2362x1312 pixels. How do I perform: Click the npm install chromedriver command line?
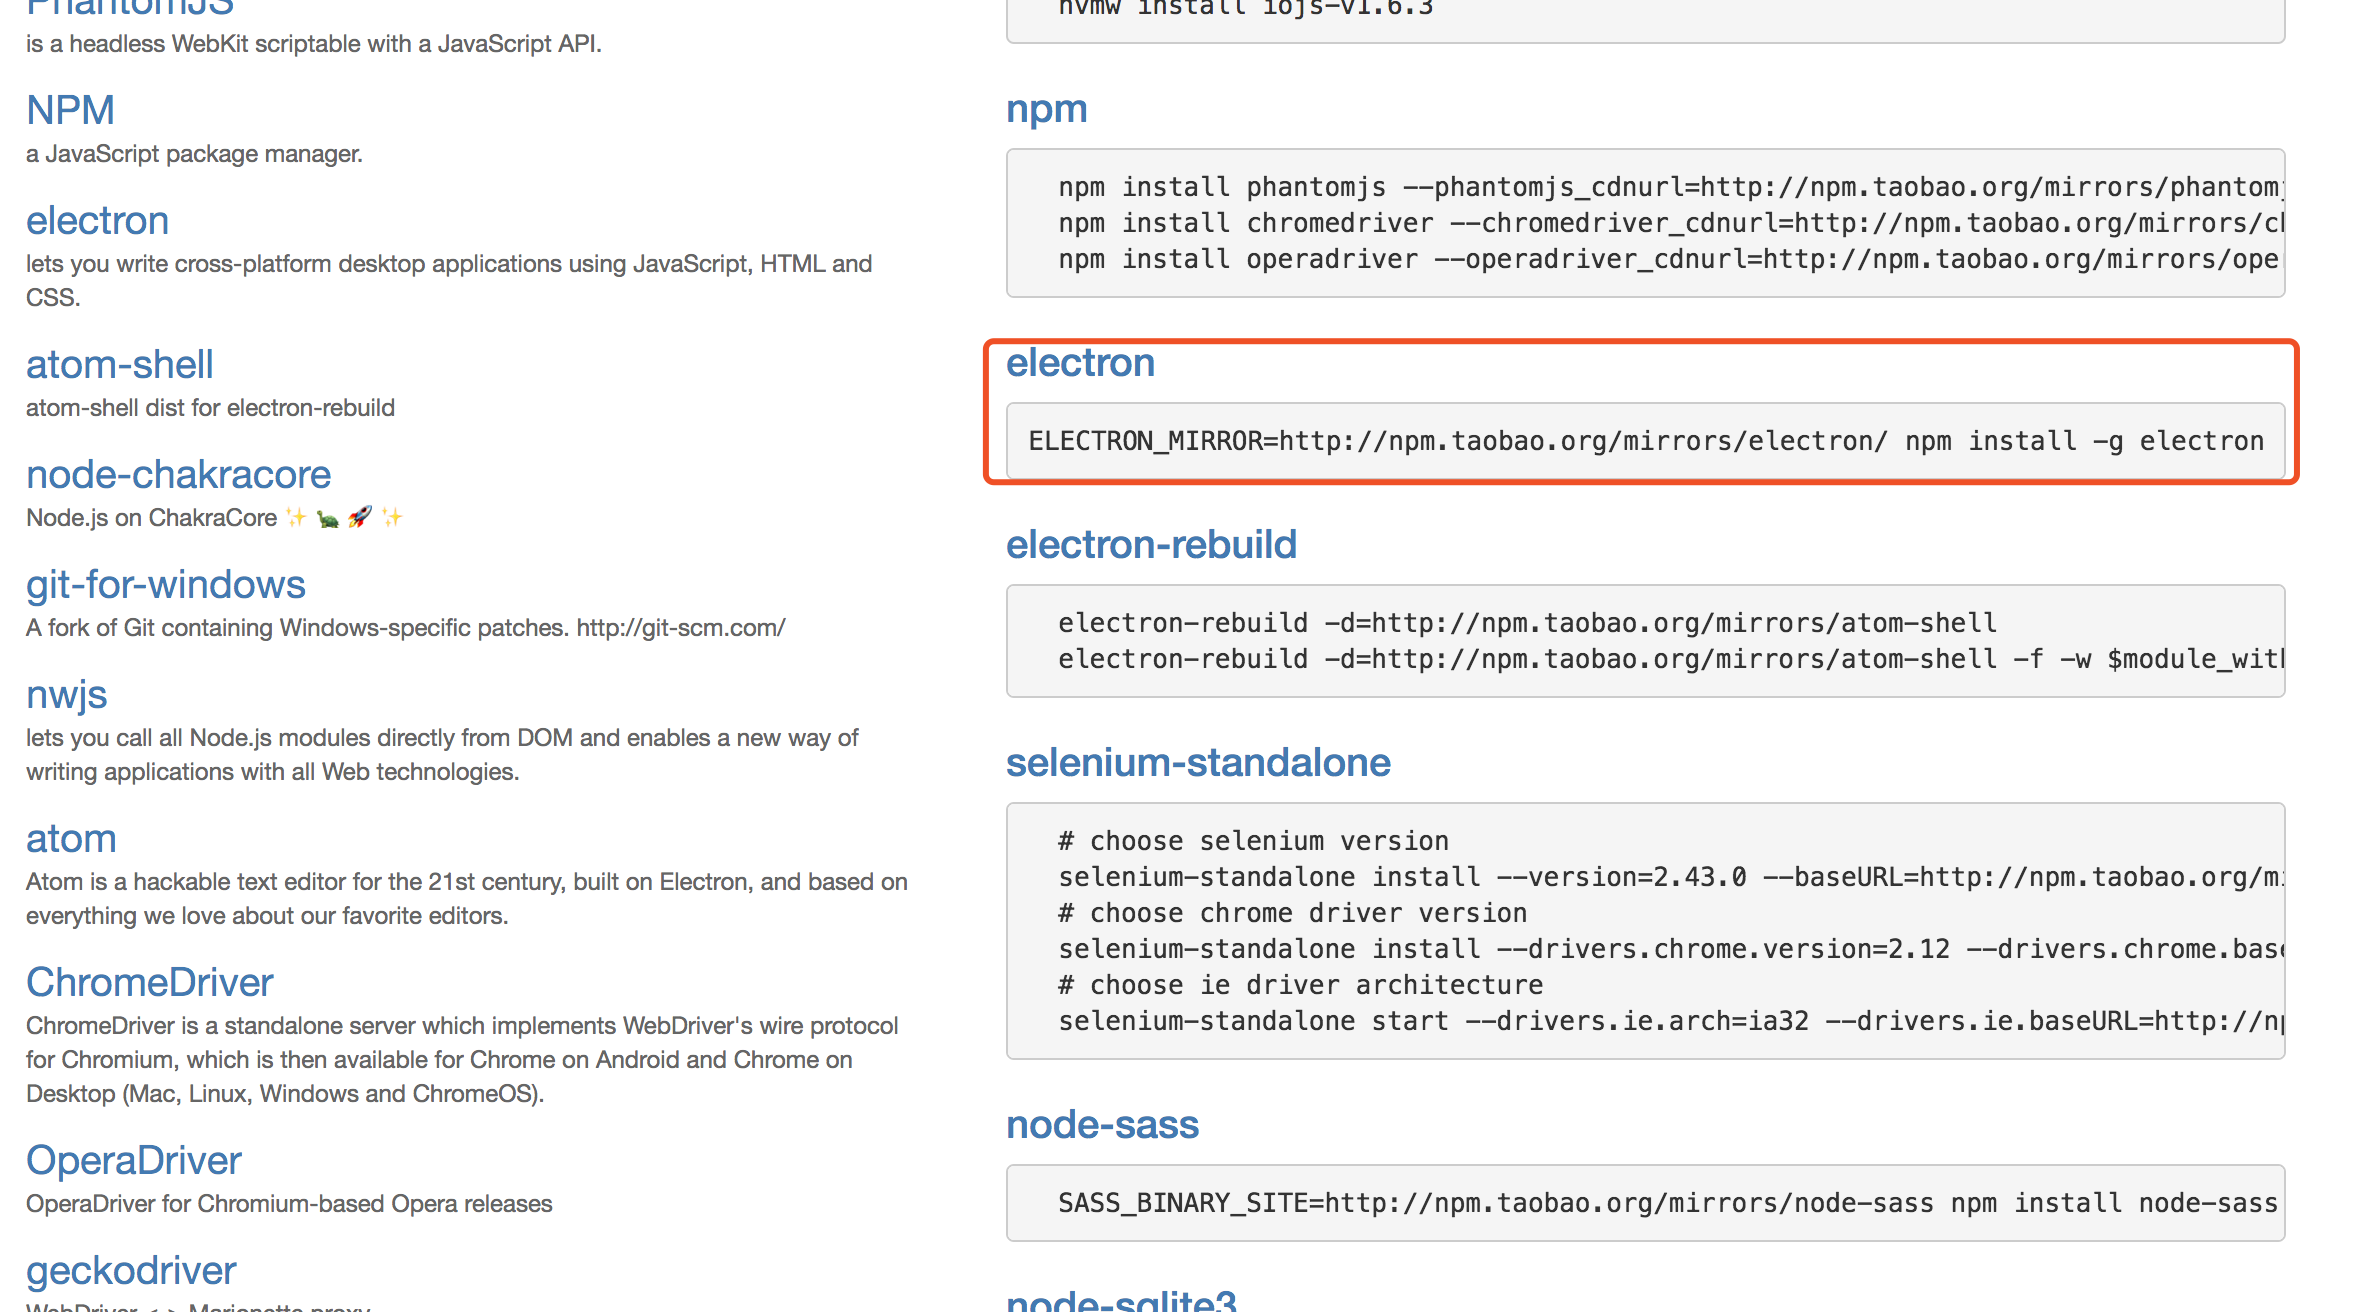tap(1671, 223)
